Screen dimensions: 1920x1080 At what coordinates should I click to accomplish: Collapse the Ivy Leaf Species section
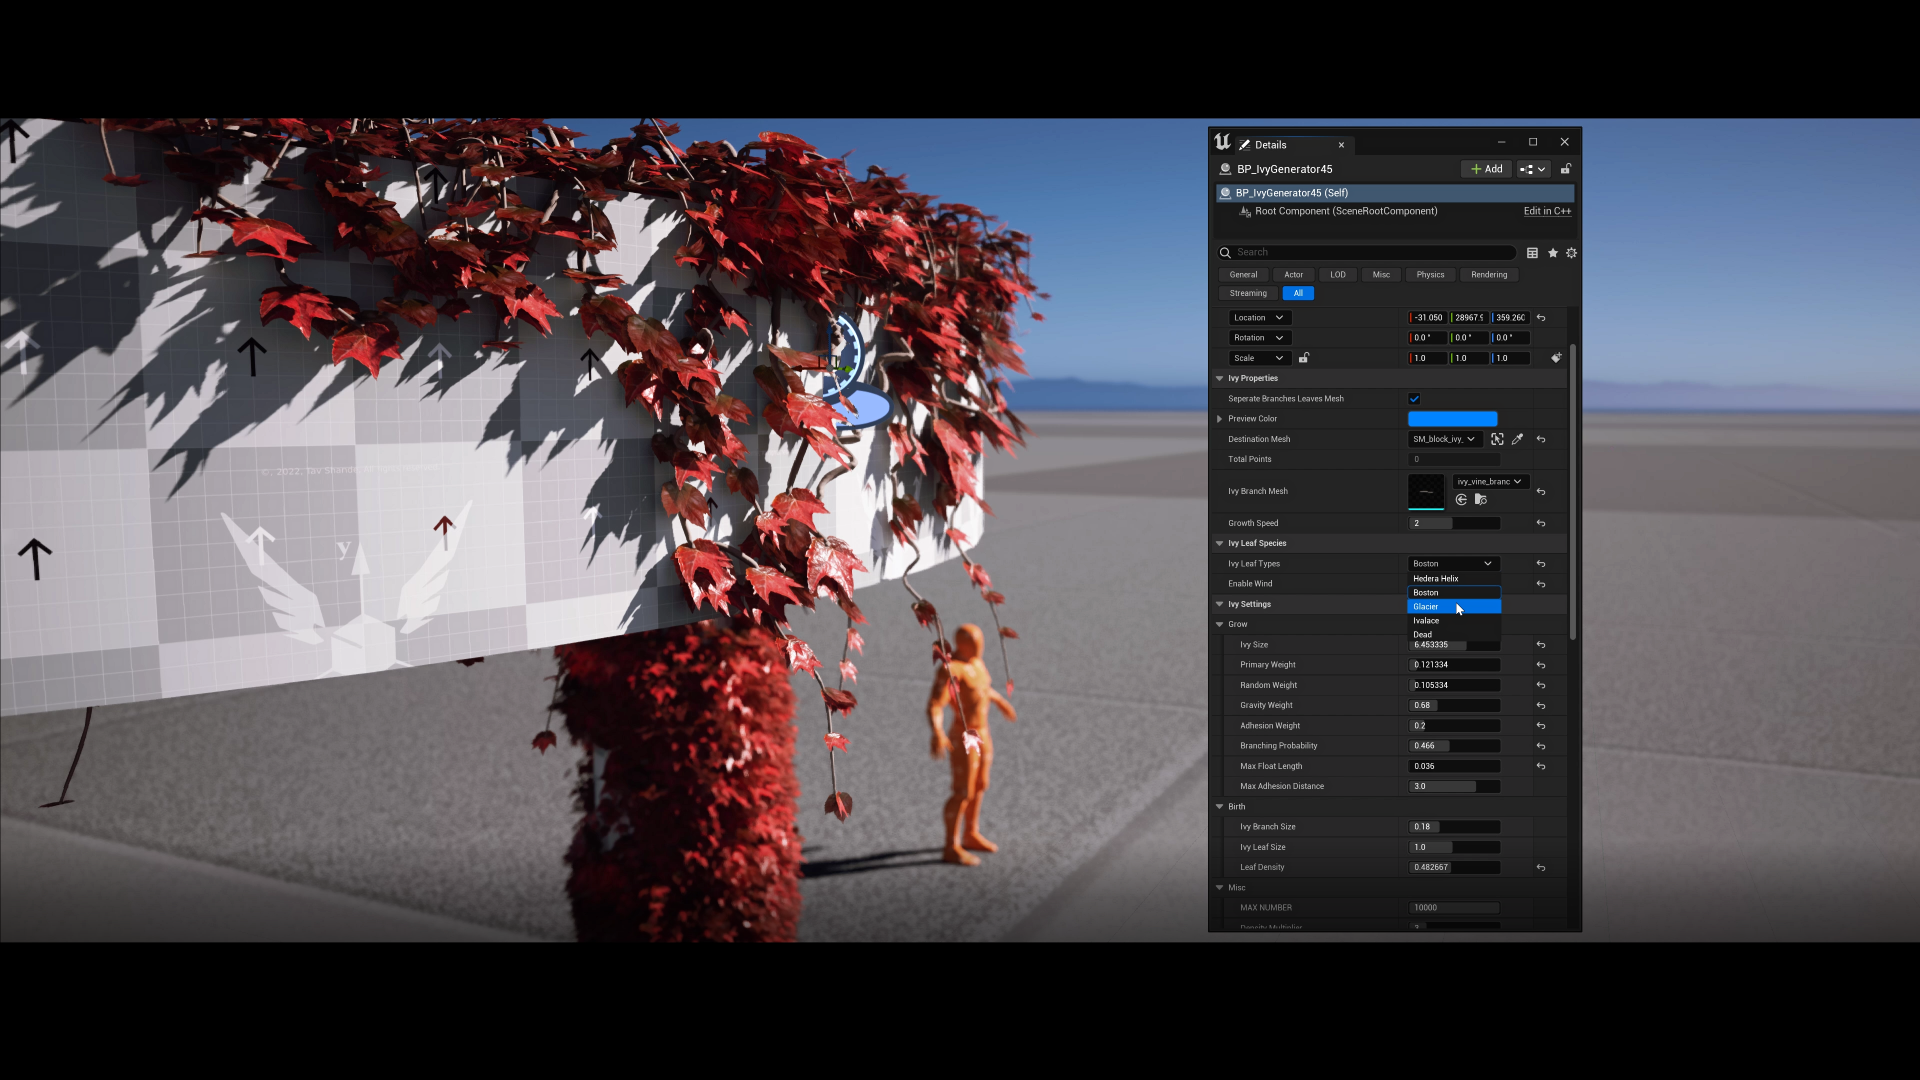click(x=1219, y=543)
